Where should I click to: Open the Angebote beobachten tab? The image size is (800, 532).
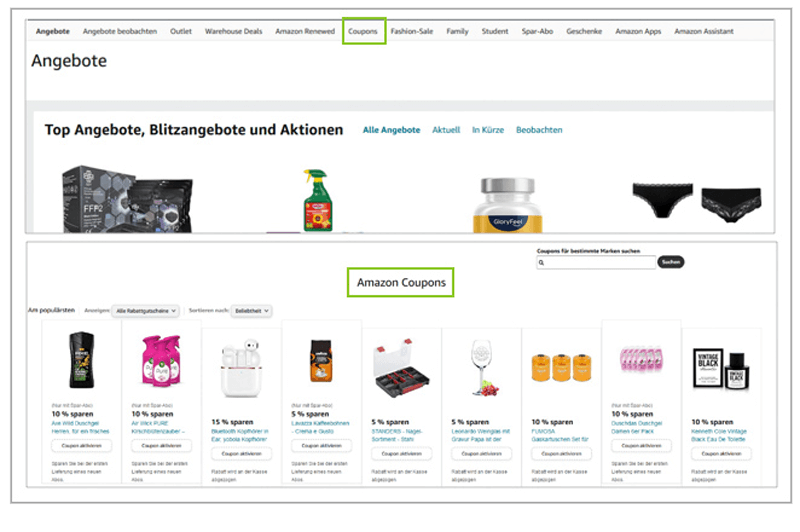pyautogui.click(x=120, y=31)
